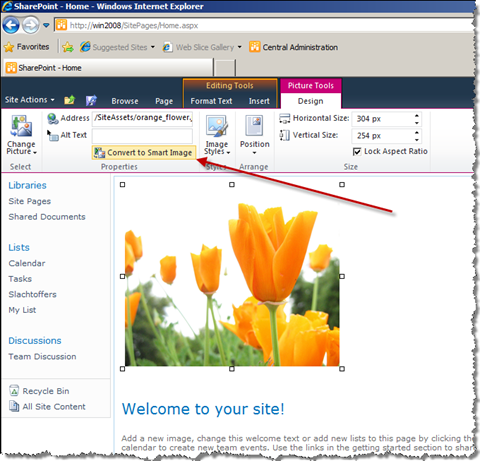
Task: Open the Position dropdown
Action: tap(255, 135)
